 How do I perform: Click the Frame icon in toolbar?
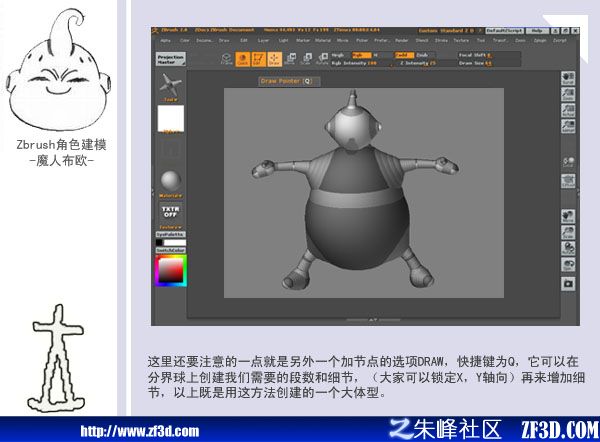[x=226, y=59]
